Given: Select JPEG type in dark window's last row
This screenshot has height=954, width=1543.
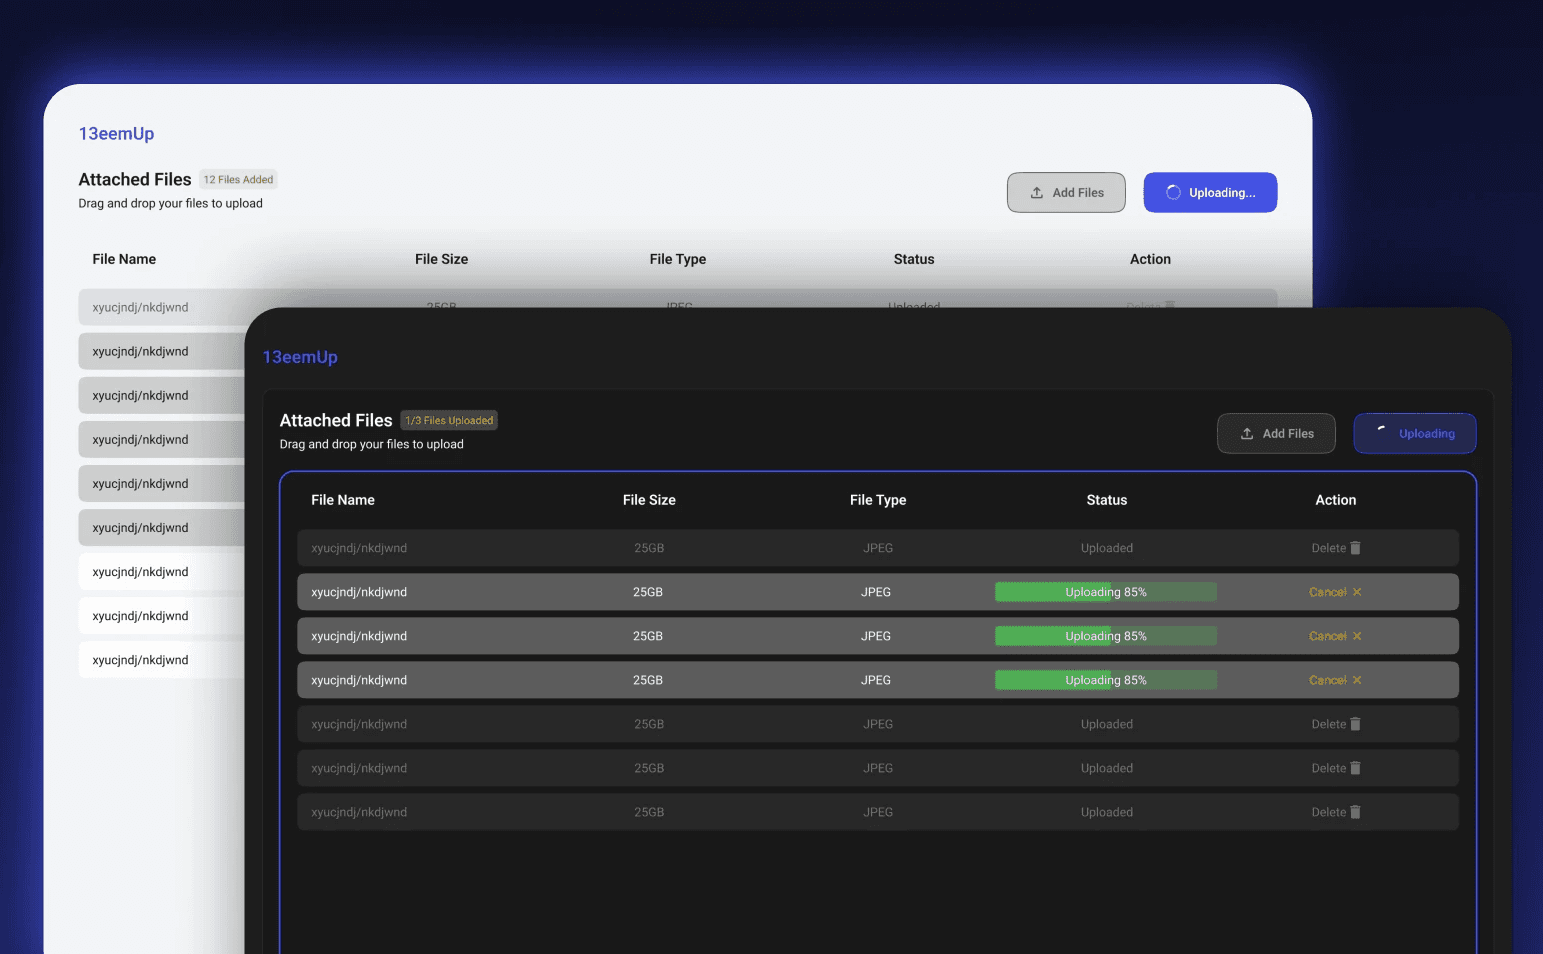Looking at the screenshot, I should click(878, 812).
